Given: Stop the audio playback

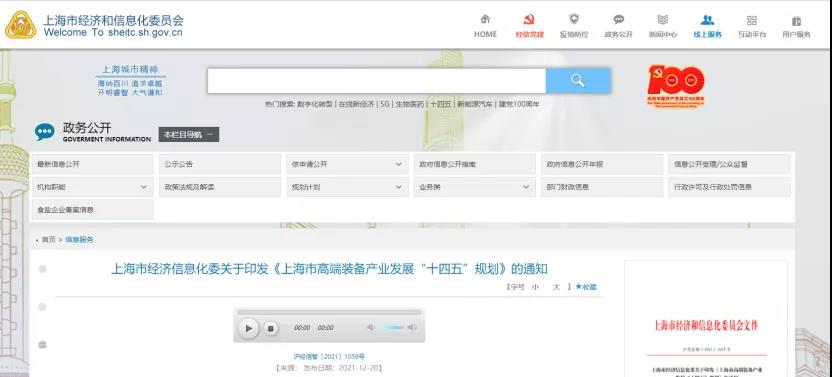Looking at the screenshot, I should pos(270,328).
